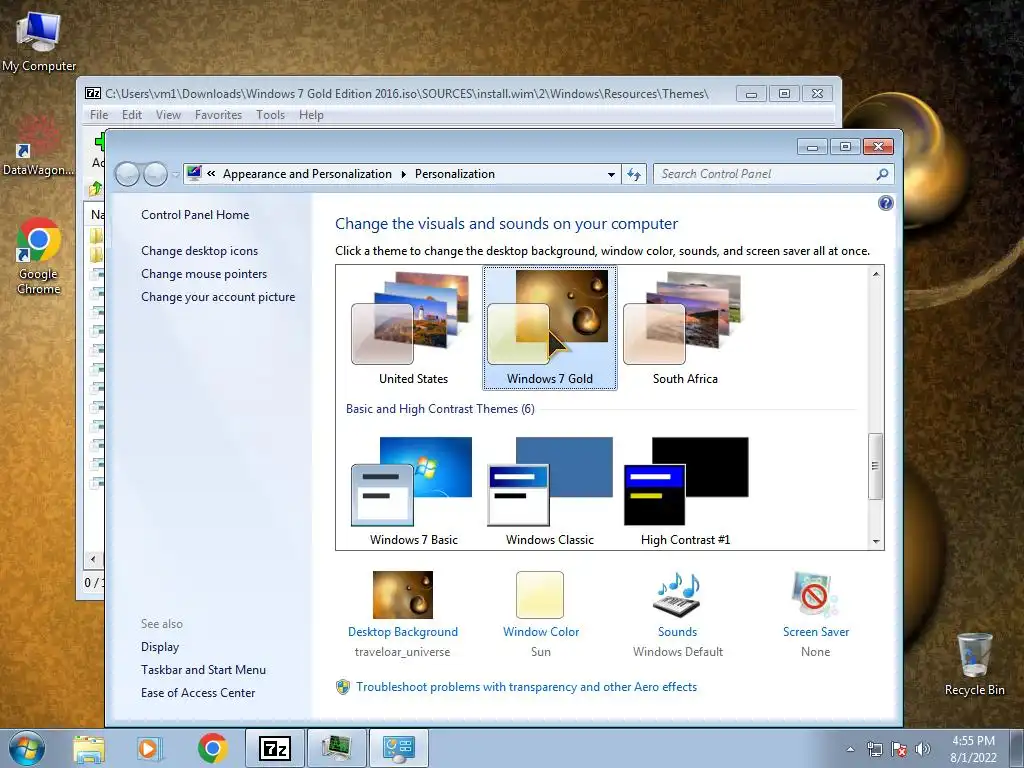Select the Control Panel taskbar button
Image resolution: width=1024 pixels, height=768 pixels.
click(x=399, y=748)
